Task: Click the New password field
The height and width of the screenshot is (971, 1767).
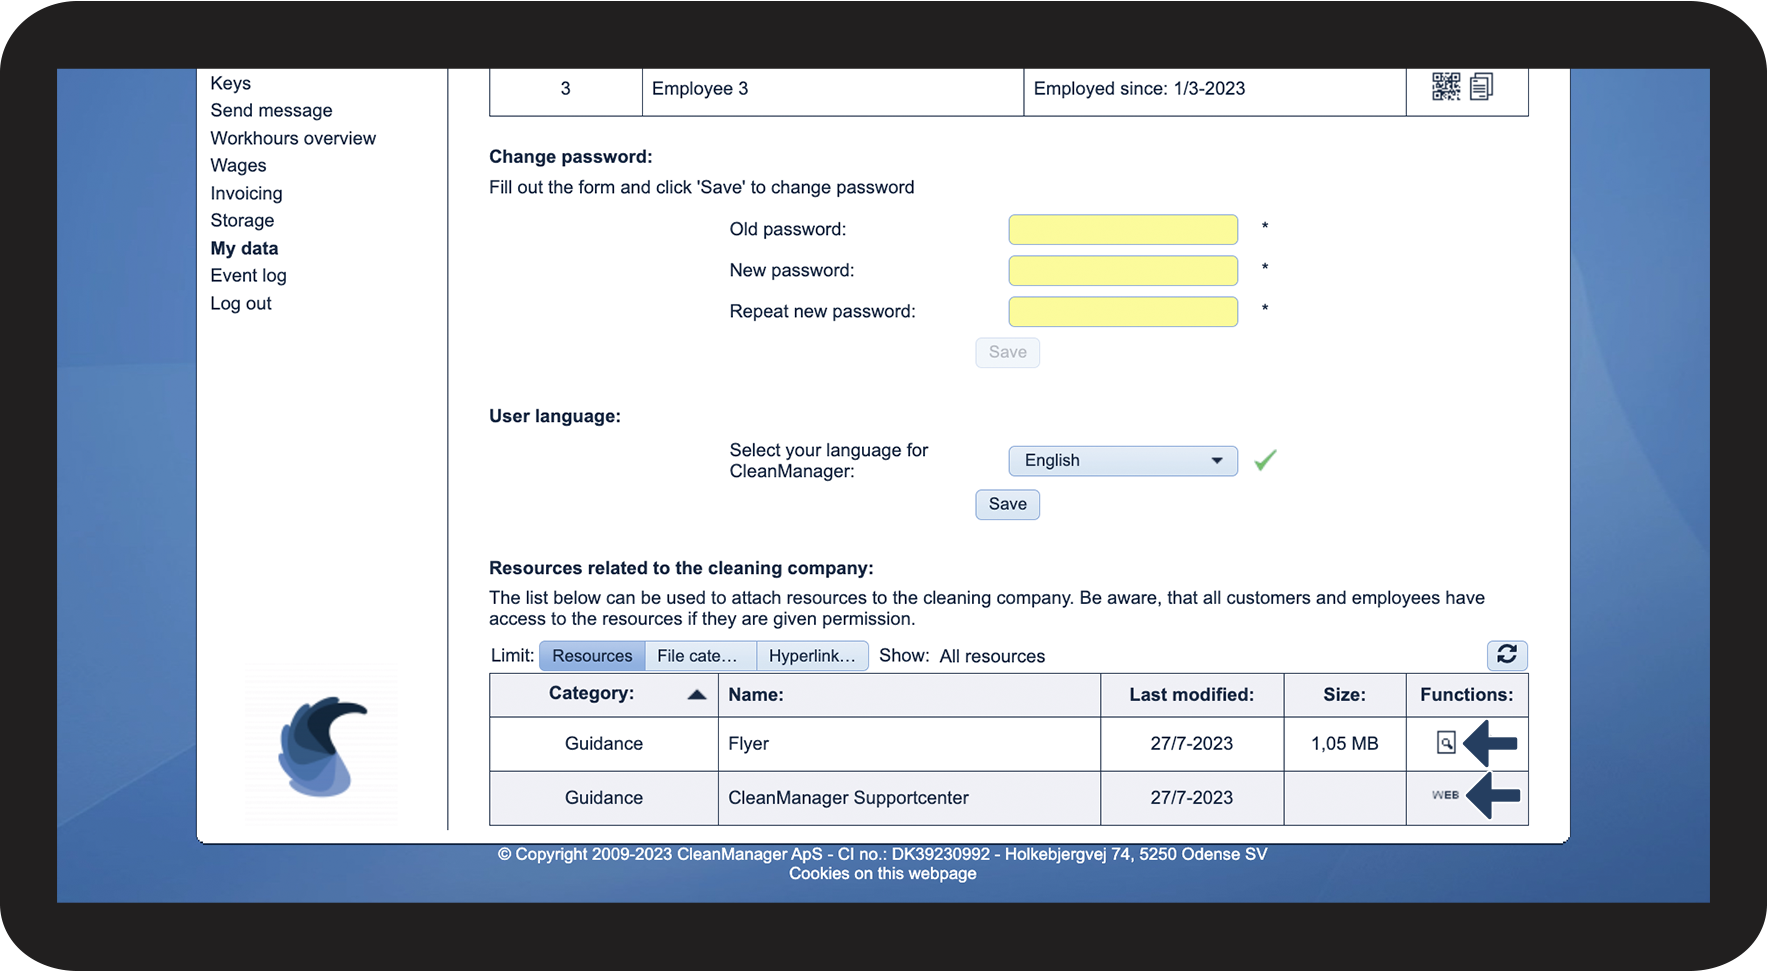Action: click(x=1122, y=271)
